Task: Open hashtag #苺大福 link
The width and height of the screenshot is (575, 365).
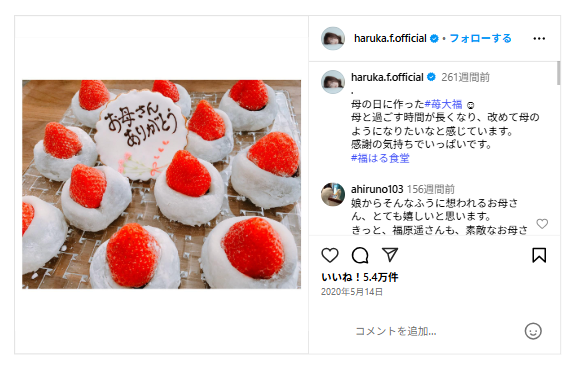Action: pyautogui.click(x=443, y=104)
